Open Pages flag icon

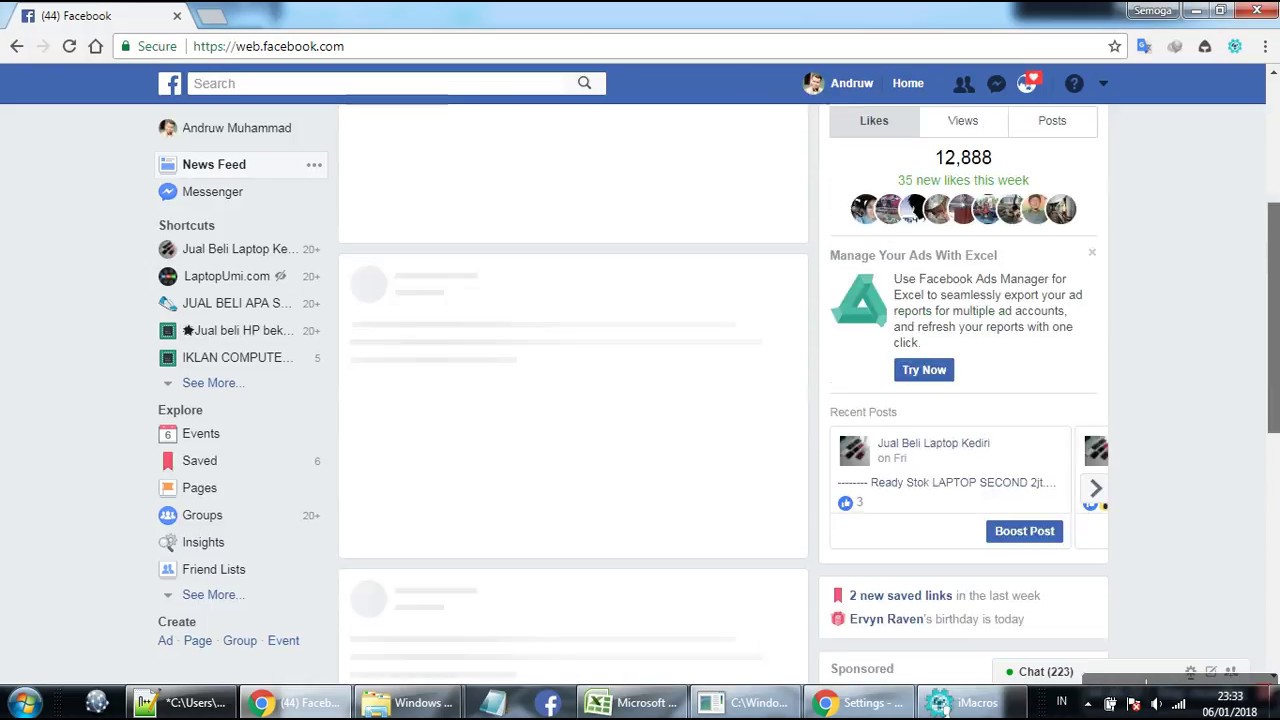(168, 488)
